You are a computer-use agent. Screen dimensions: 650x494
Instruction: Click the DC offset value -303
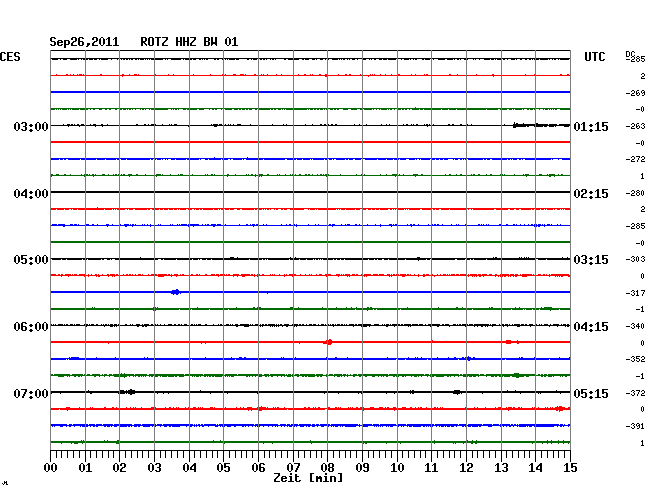tap(635, 259)
